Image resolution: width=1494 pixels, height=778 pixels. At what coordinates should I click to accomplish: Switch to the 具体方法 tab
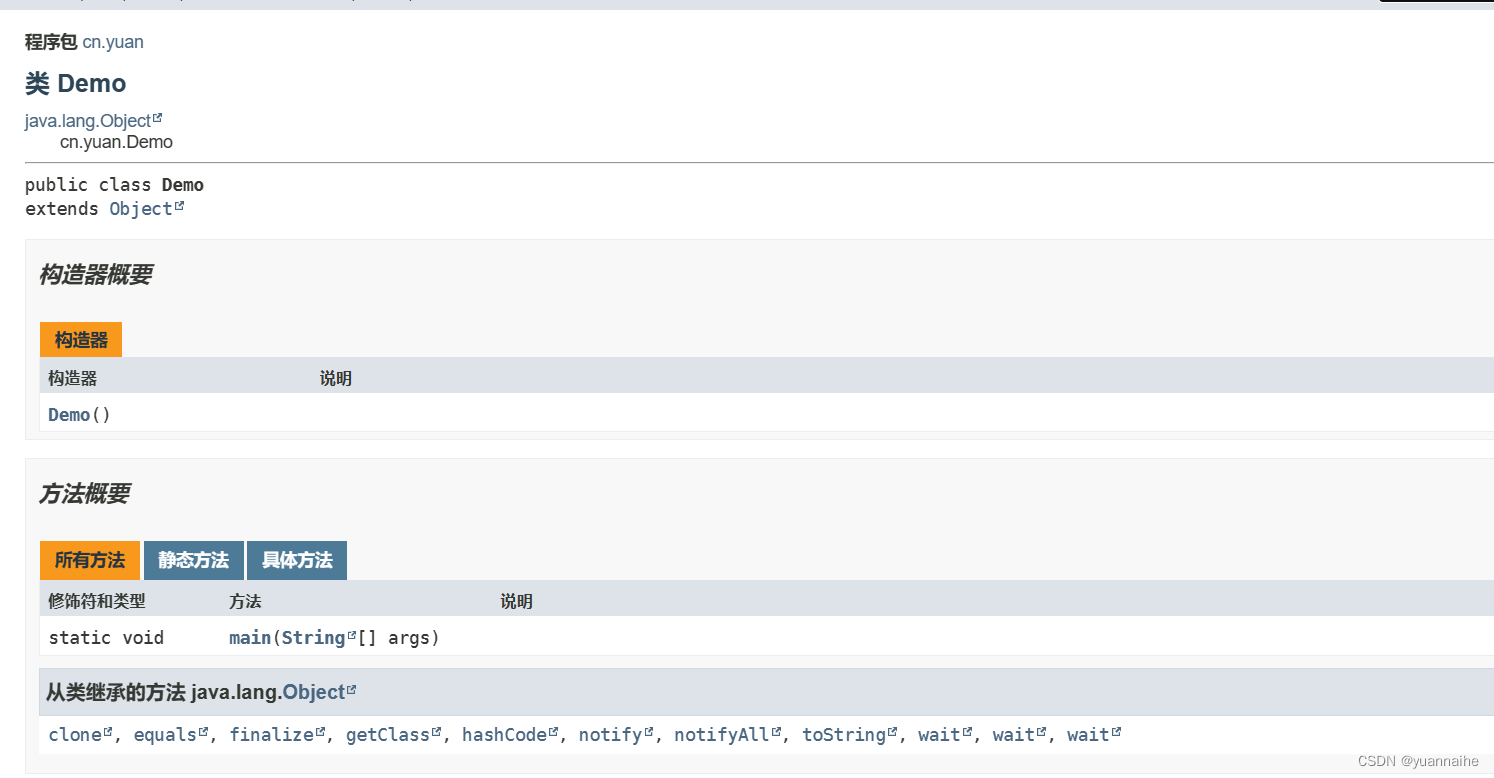297,560
